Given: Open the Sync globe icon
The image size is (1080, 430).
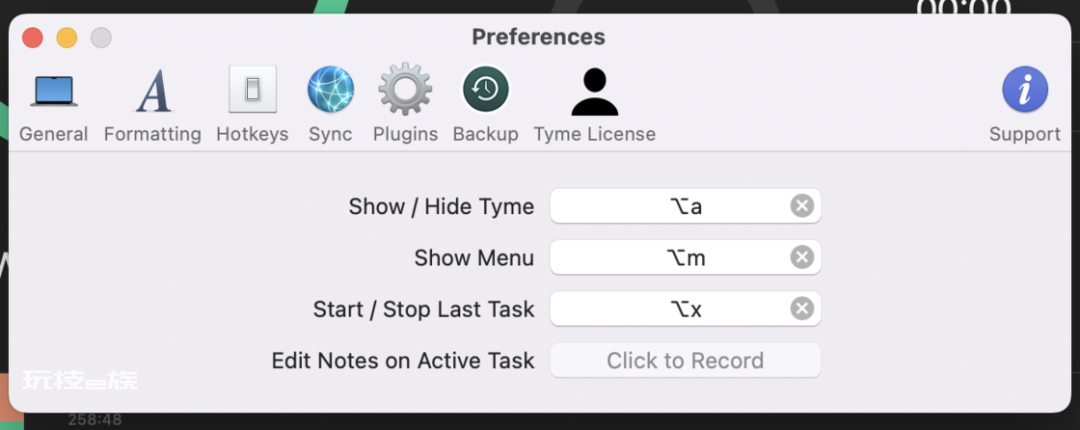Looking at the screenshot, I should (331, 90).
